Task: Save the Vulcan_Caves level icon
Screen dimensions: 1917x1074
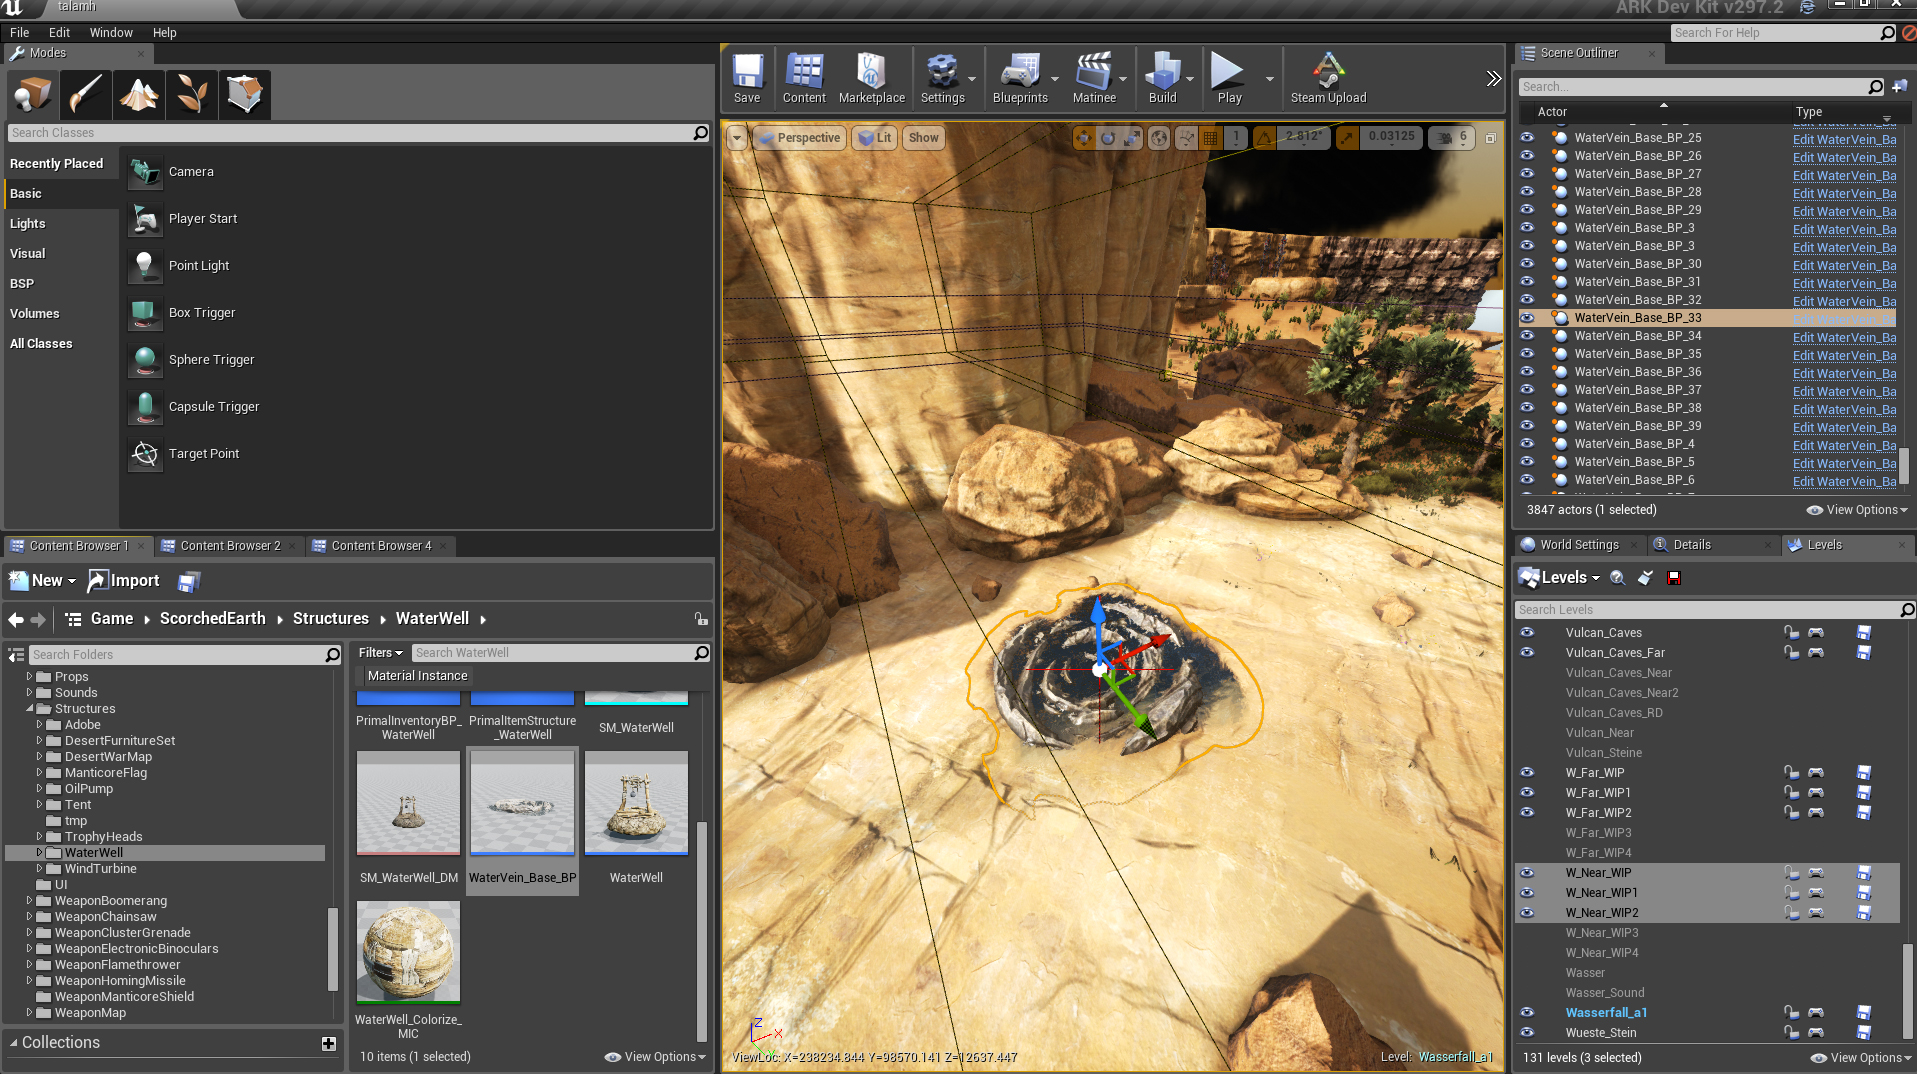Action: (x=1863, y=633)
